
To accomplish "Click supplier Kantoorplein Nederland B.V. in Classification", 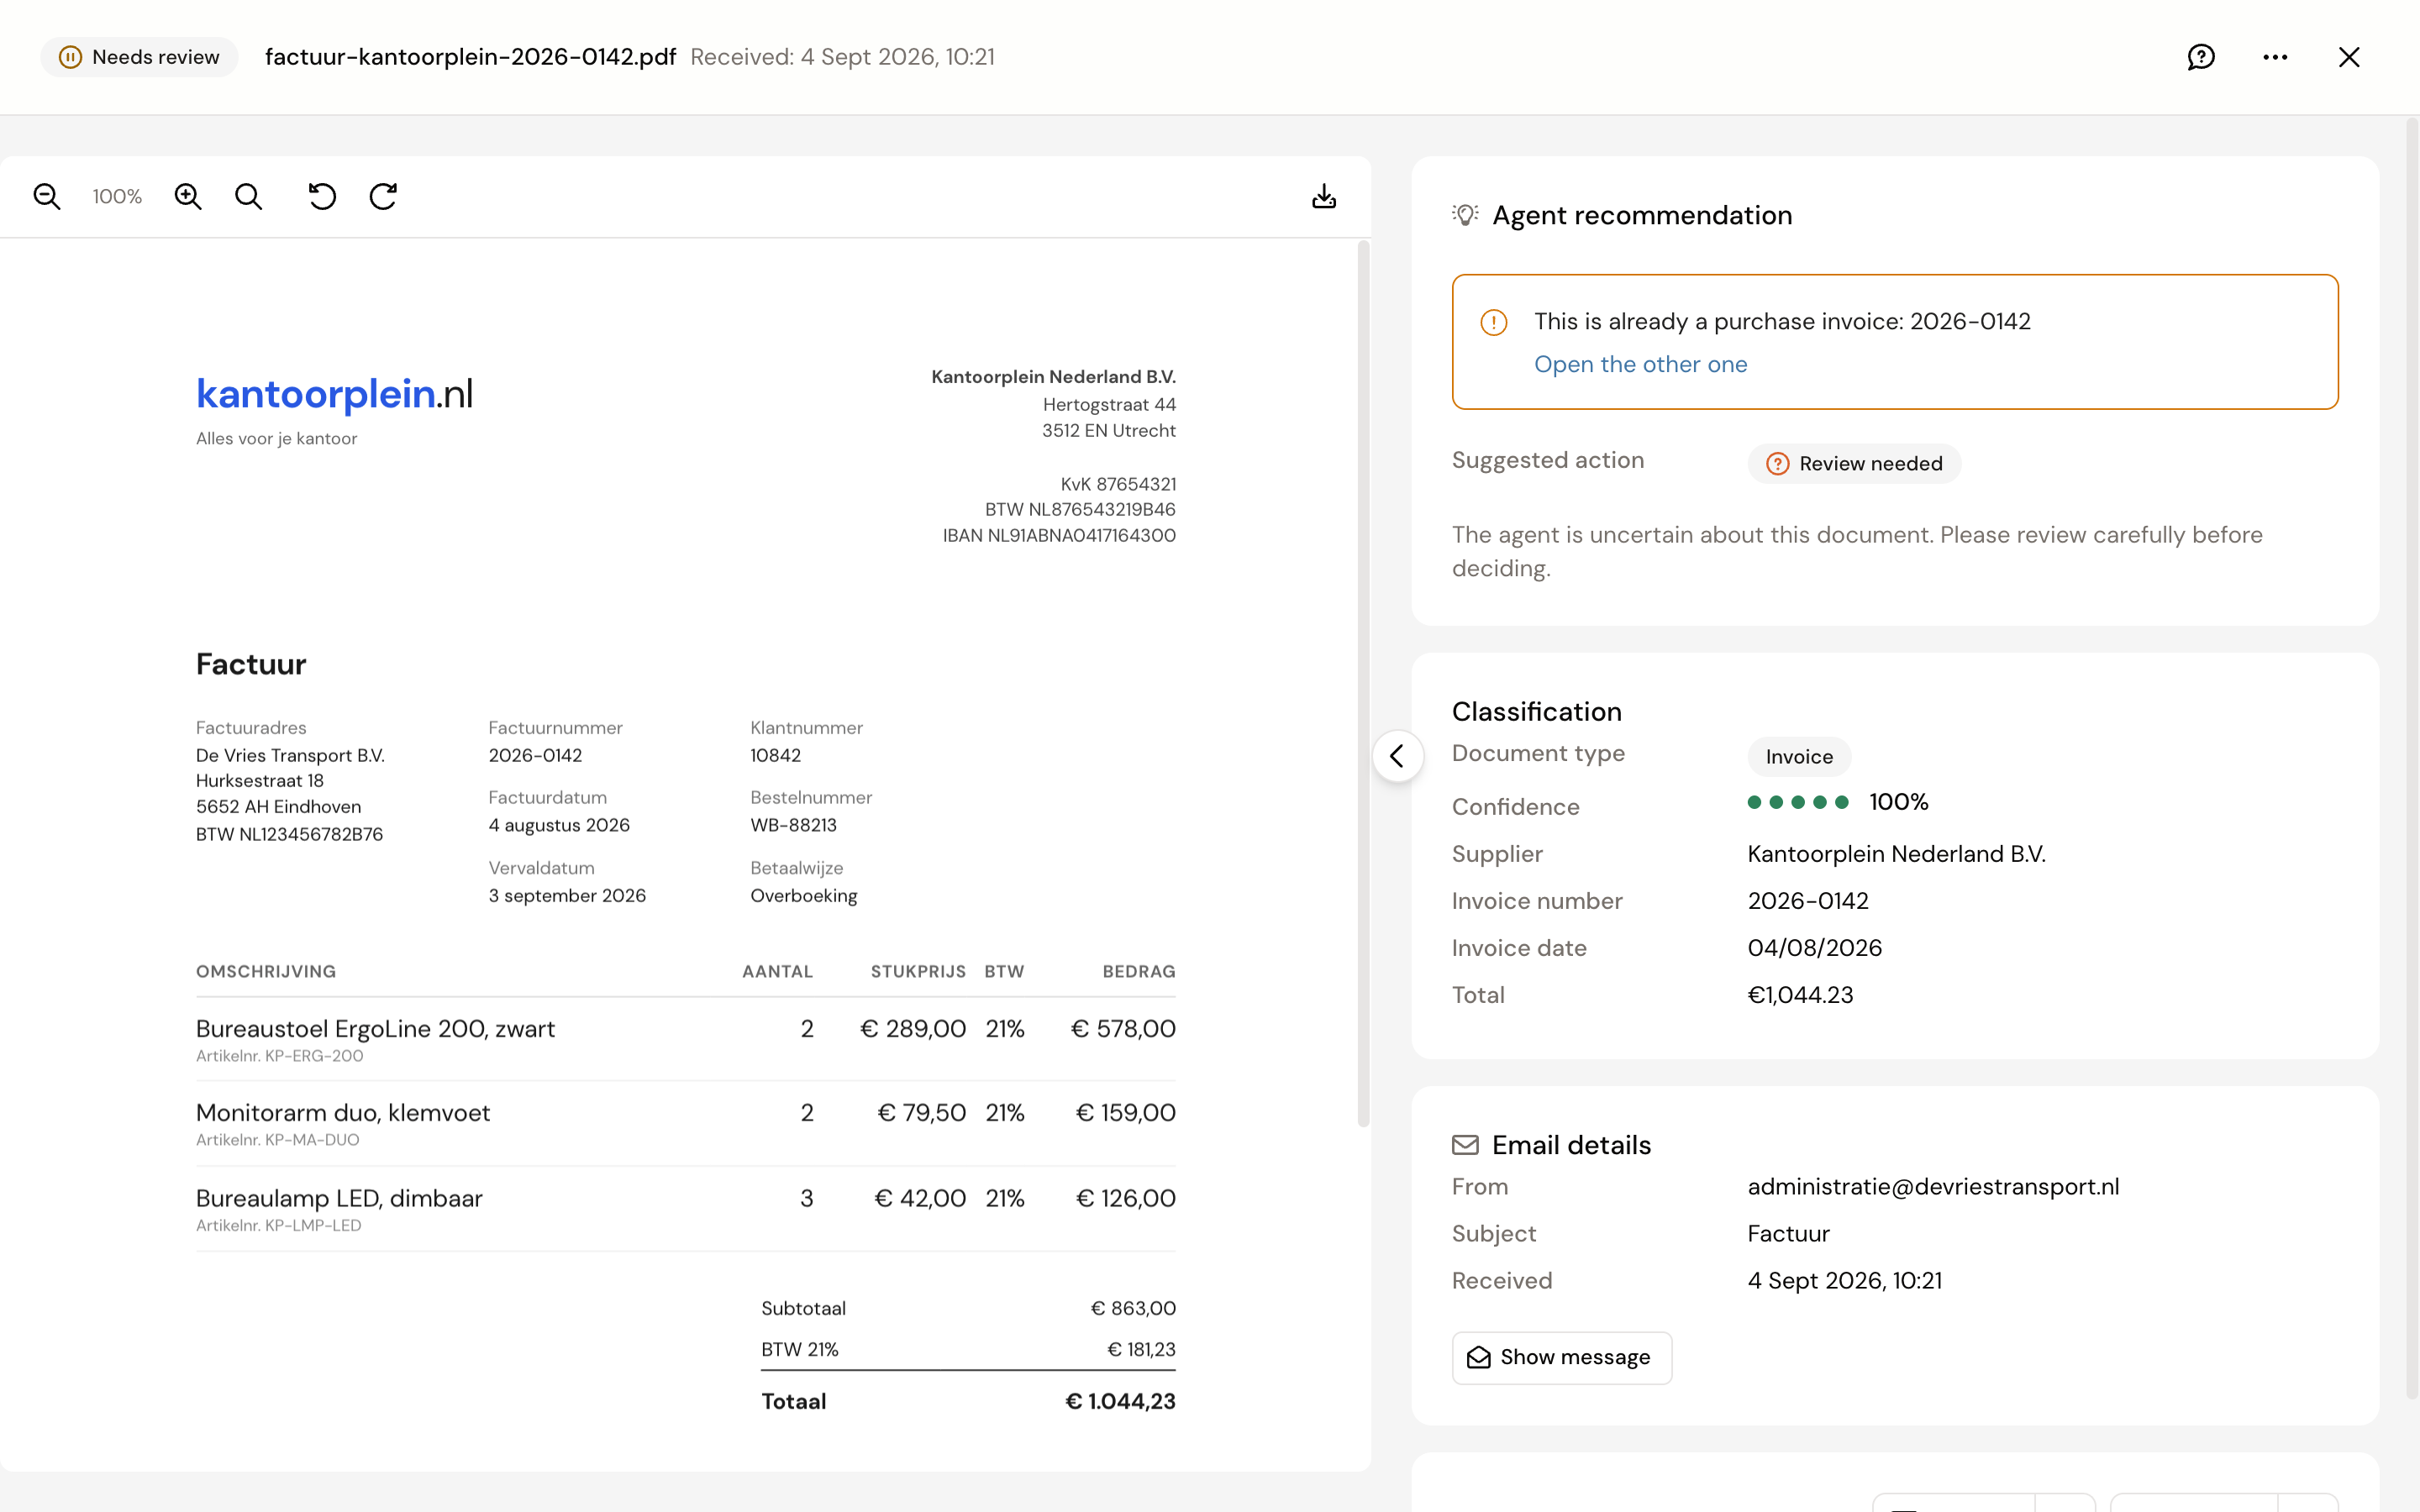I will [1896, 854].
